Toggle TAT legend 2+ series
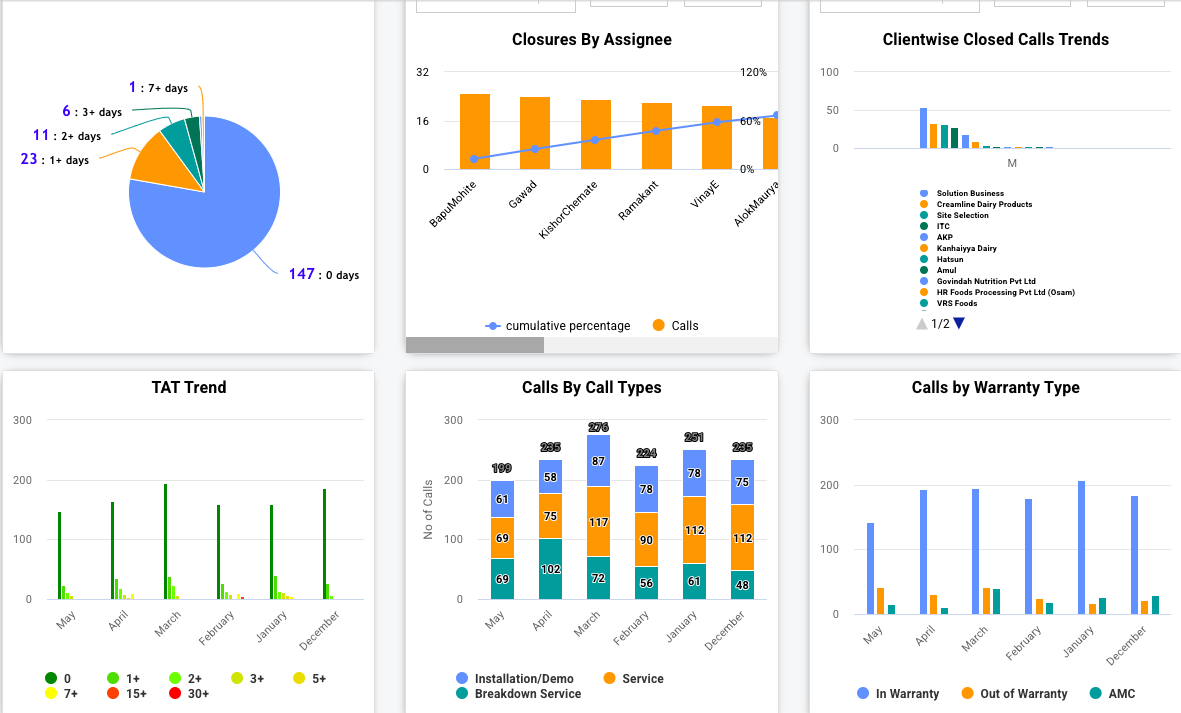This screenshot has height=713, width=1181. point(185,678)
